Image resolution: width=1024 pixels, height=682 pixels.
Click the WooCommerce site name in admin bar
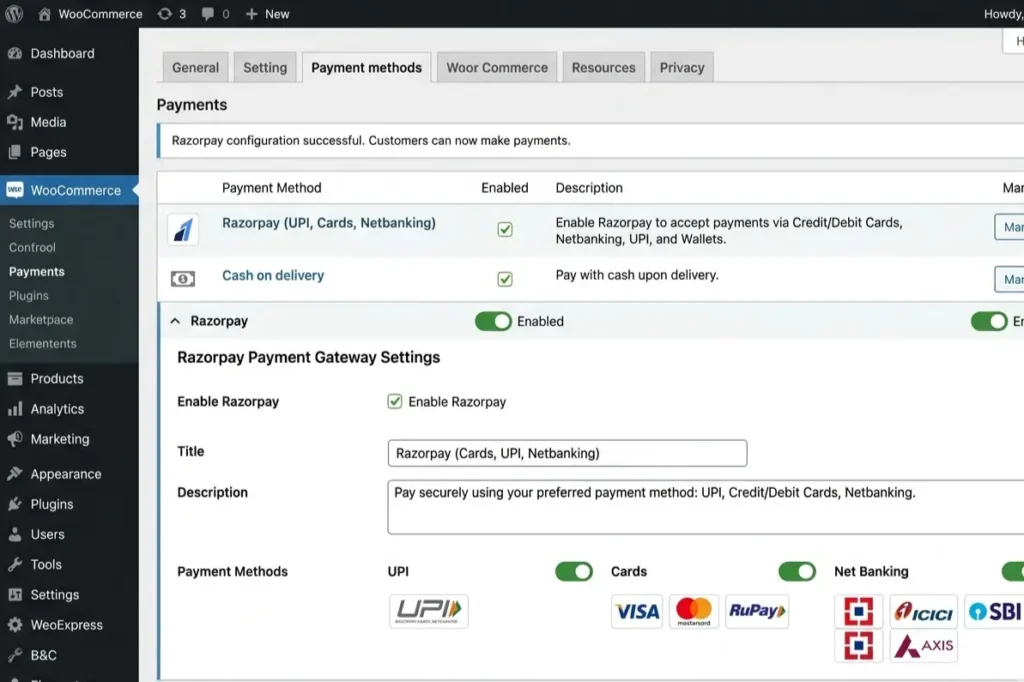(x=100, y=14)
